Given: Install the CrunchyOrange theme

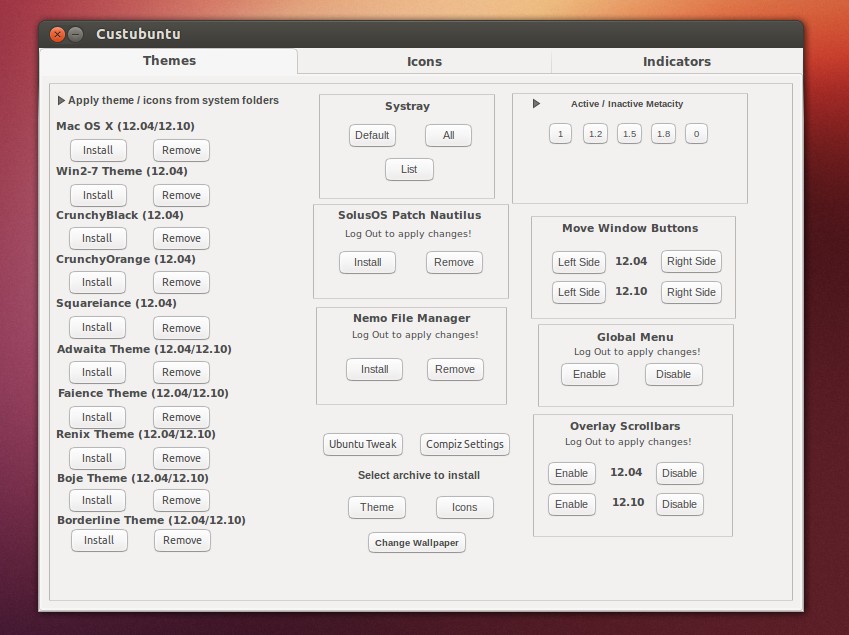Looking at the screenshot, I should (97, 282).
